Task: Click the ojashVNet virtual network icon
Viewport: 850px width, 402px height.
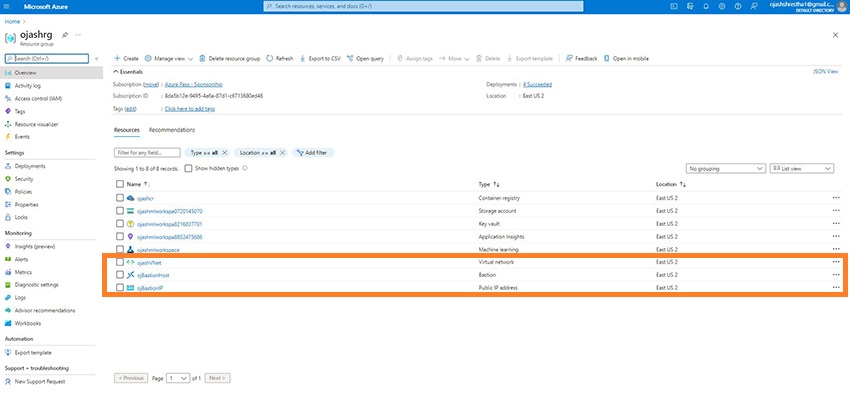Action: 130,262
